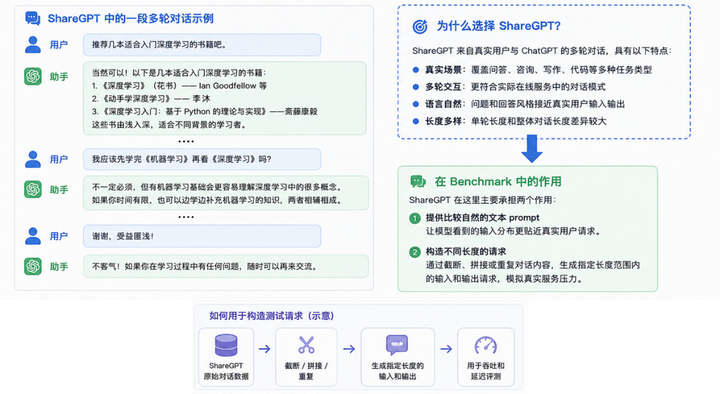Click the blue bullet before 真实场景
Image resolution: width=720 pixels, height=394 pixels.
[x=416, y=70]
